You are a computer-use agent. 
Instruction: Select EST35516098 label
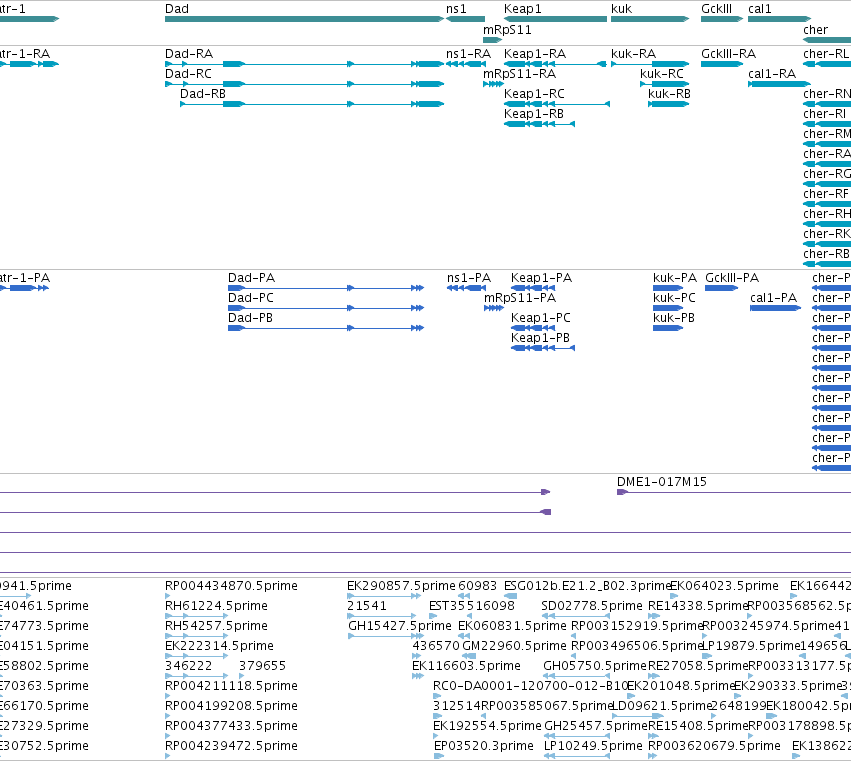point(472,606)
